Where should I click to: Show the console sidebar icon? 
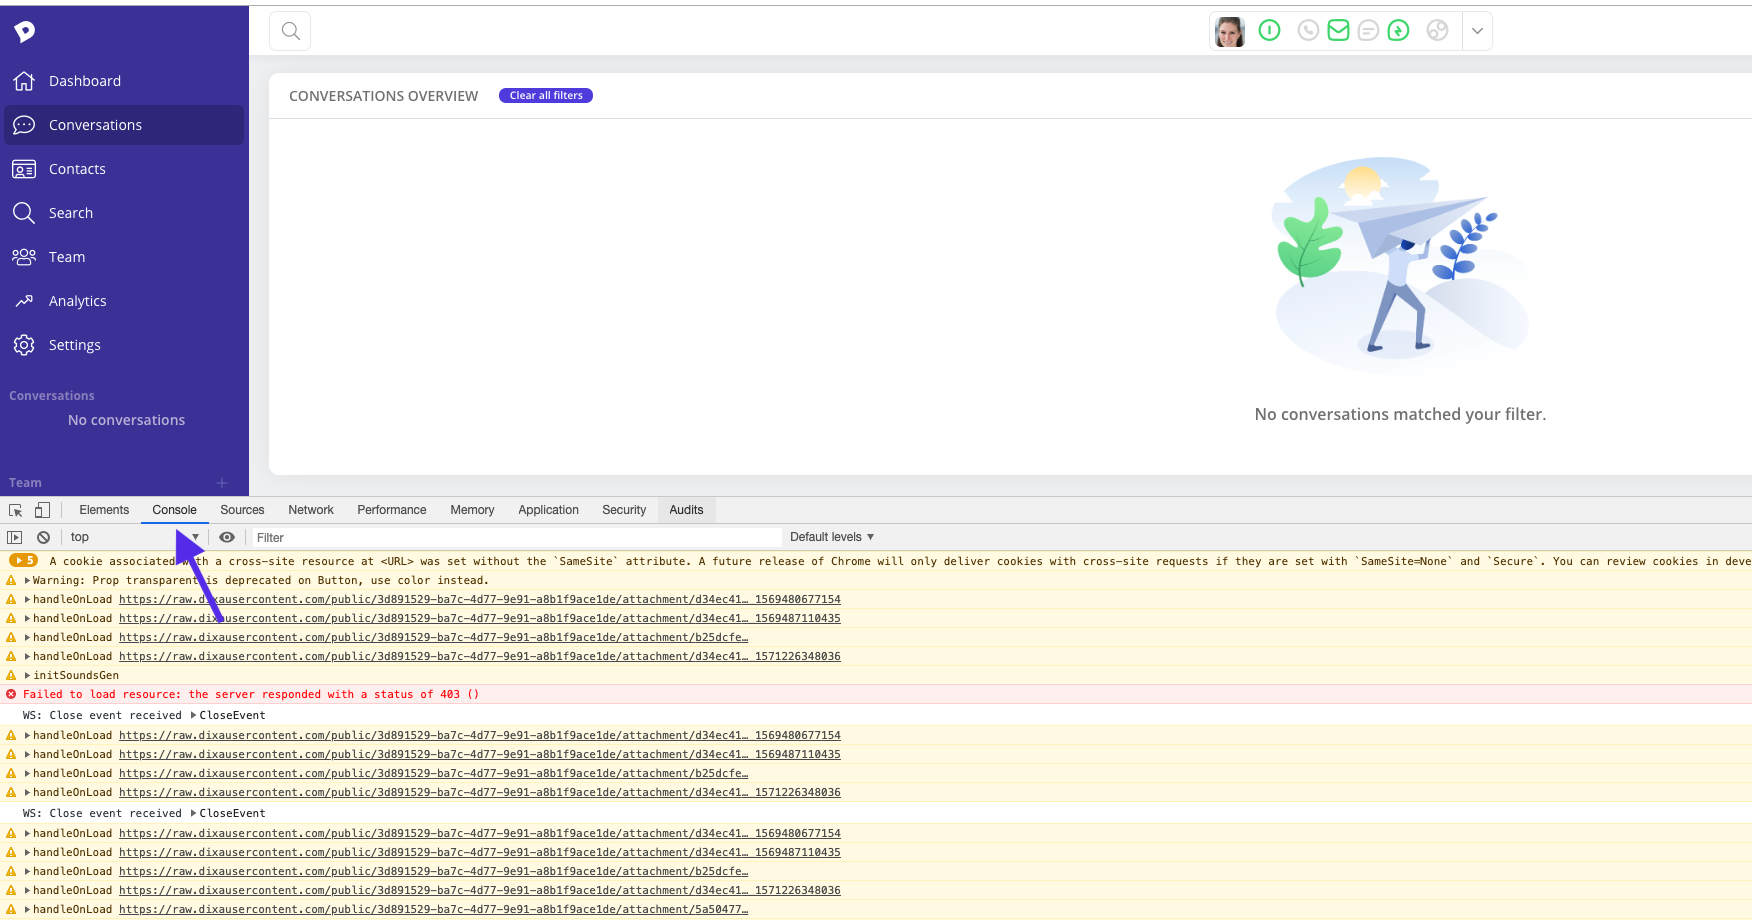pyautogui.click(x=15, y=538)
